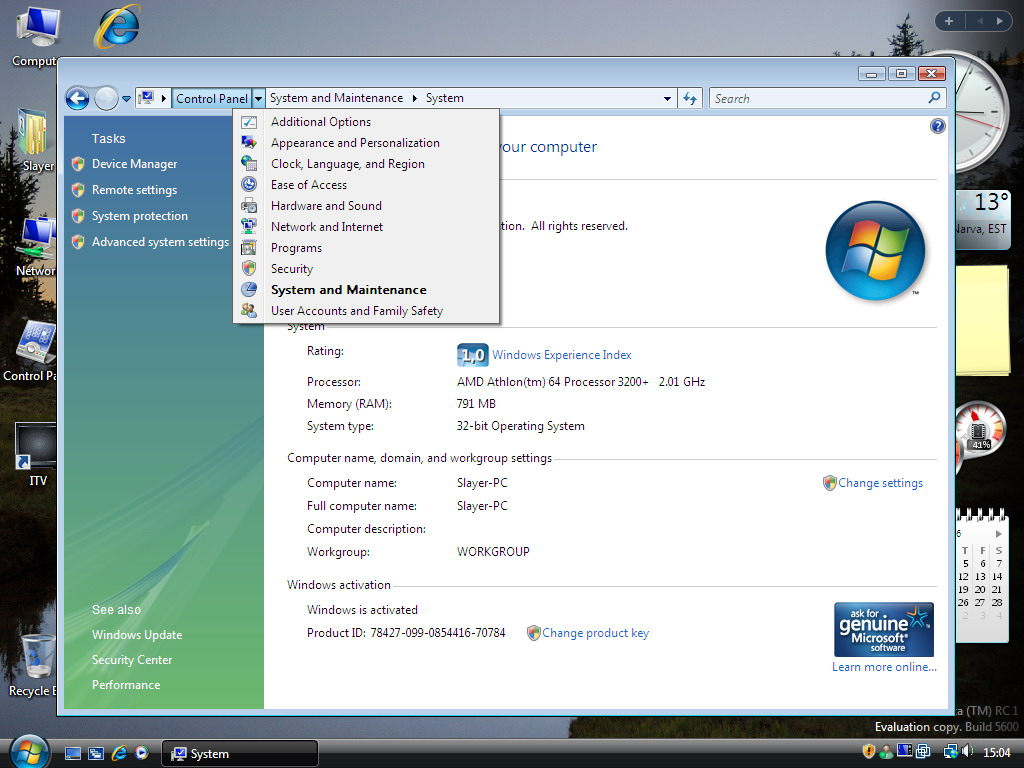
Task: Click the System taskbar button
Action: (x=240, y=754)
